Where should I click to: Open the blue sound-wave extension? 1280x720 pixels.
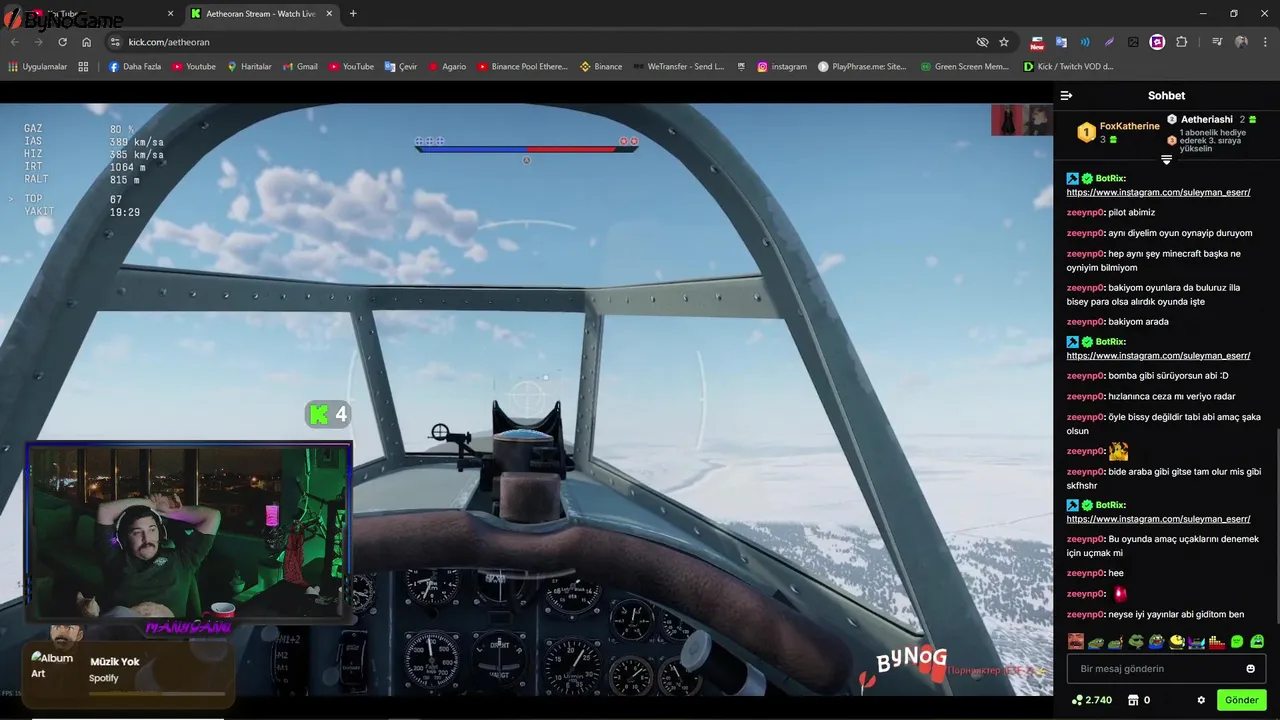tap(1085, 42)
